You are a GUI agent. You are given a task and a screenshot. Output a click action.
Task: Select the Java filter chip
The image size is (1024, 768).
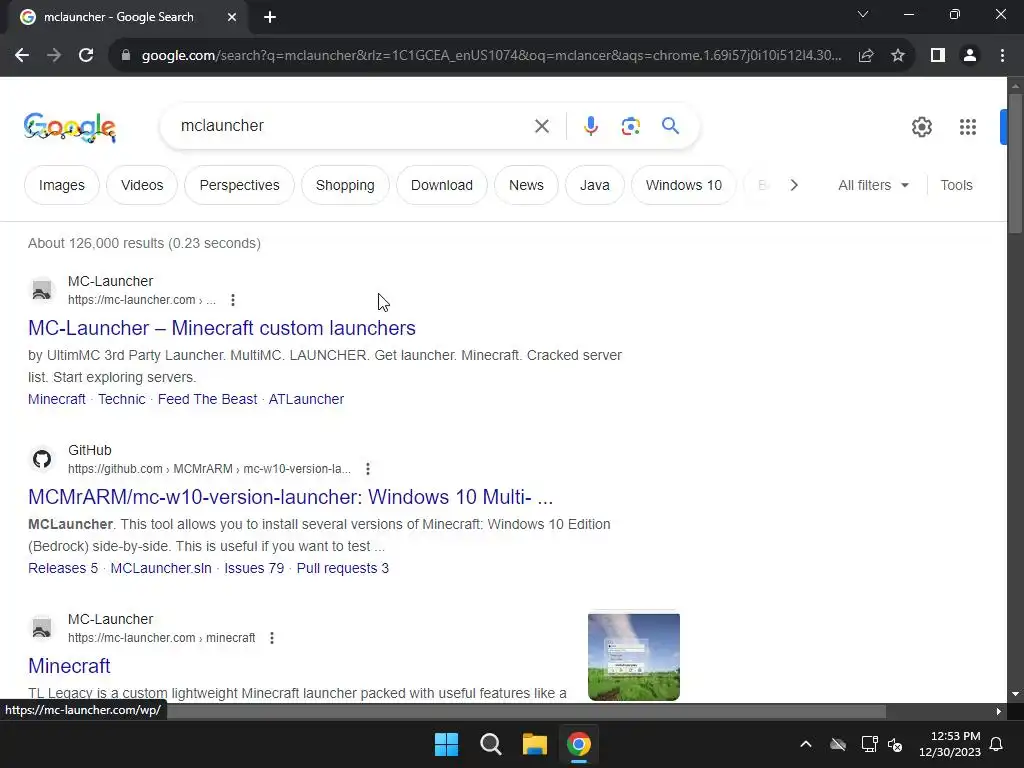[594, 185]
